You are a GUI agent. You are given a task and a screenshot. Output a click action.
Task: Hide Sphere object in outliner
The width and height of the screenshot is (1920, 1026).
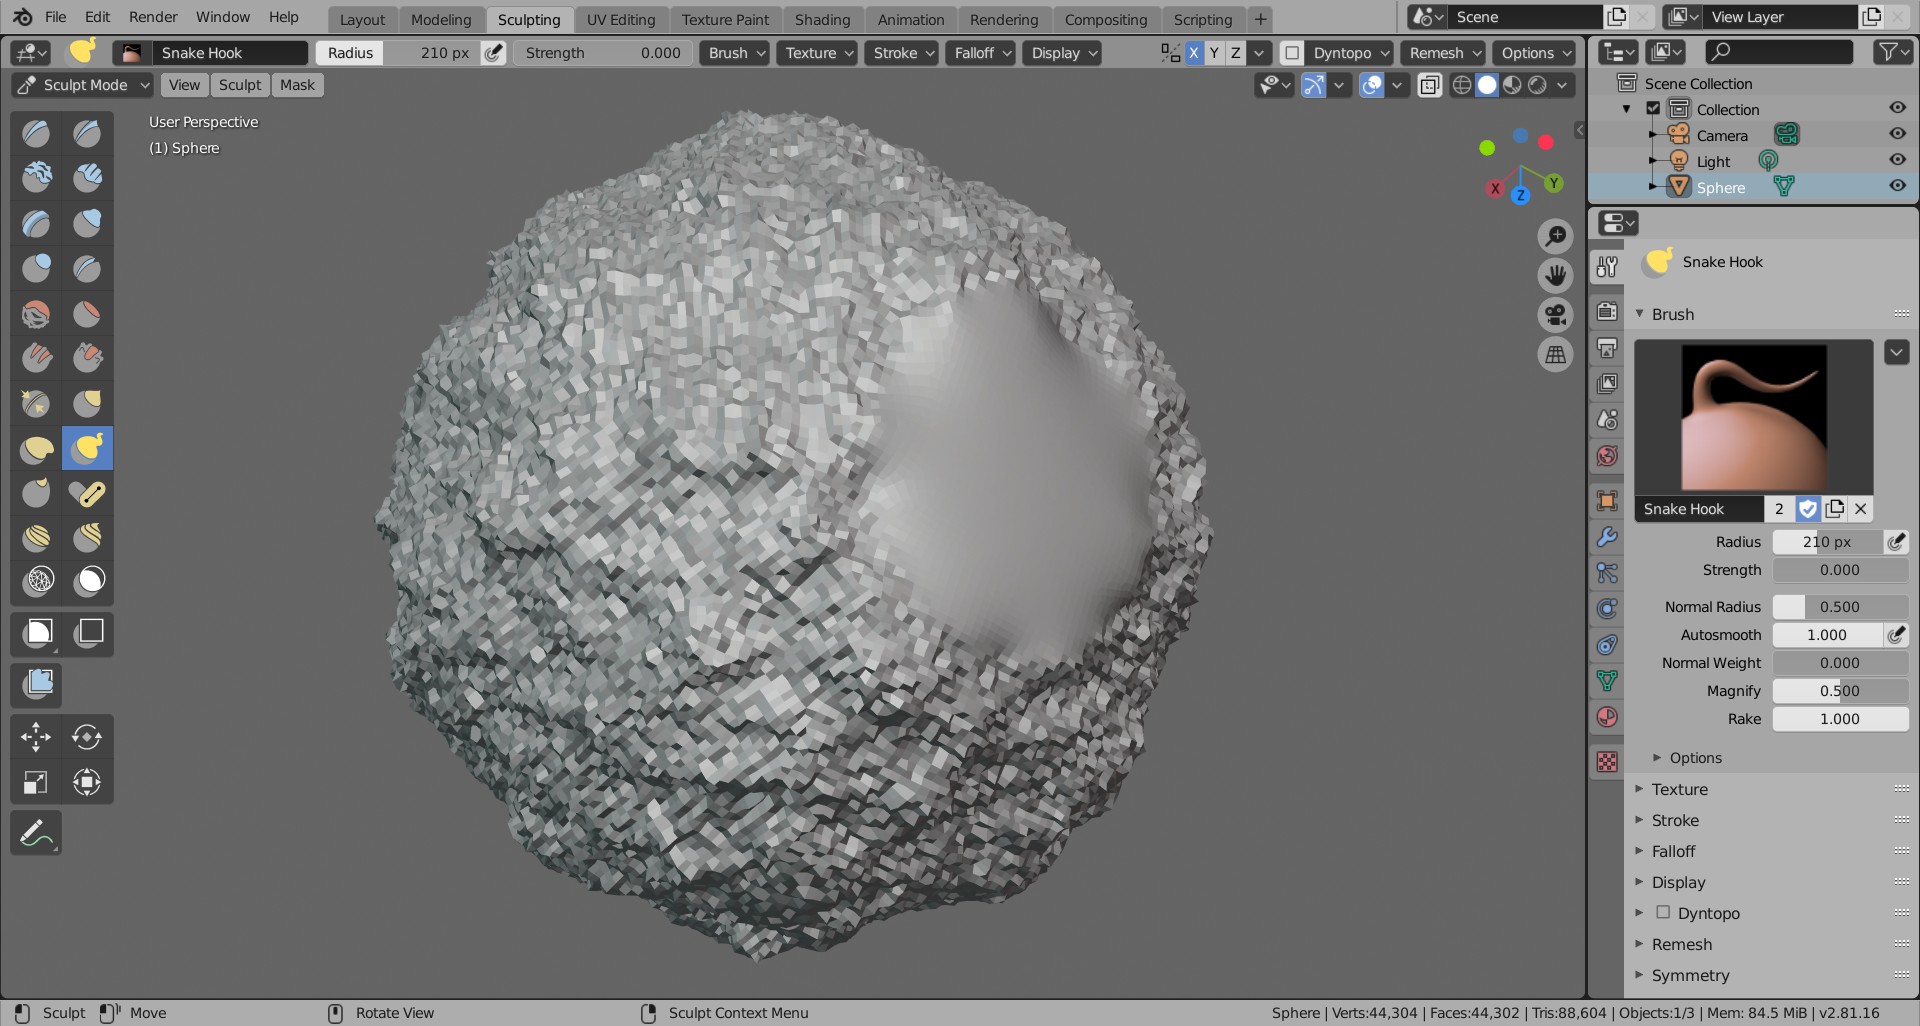click(x=1897, y=186)
